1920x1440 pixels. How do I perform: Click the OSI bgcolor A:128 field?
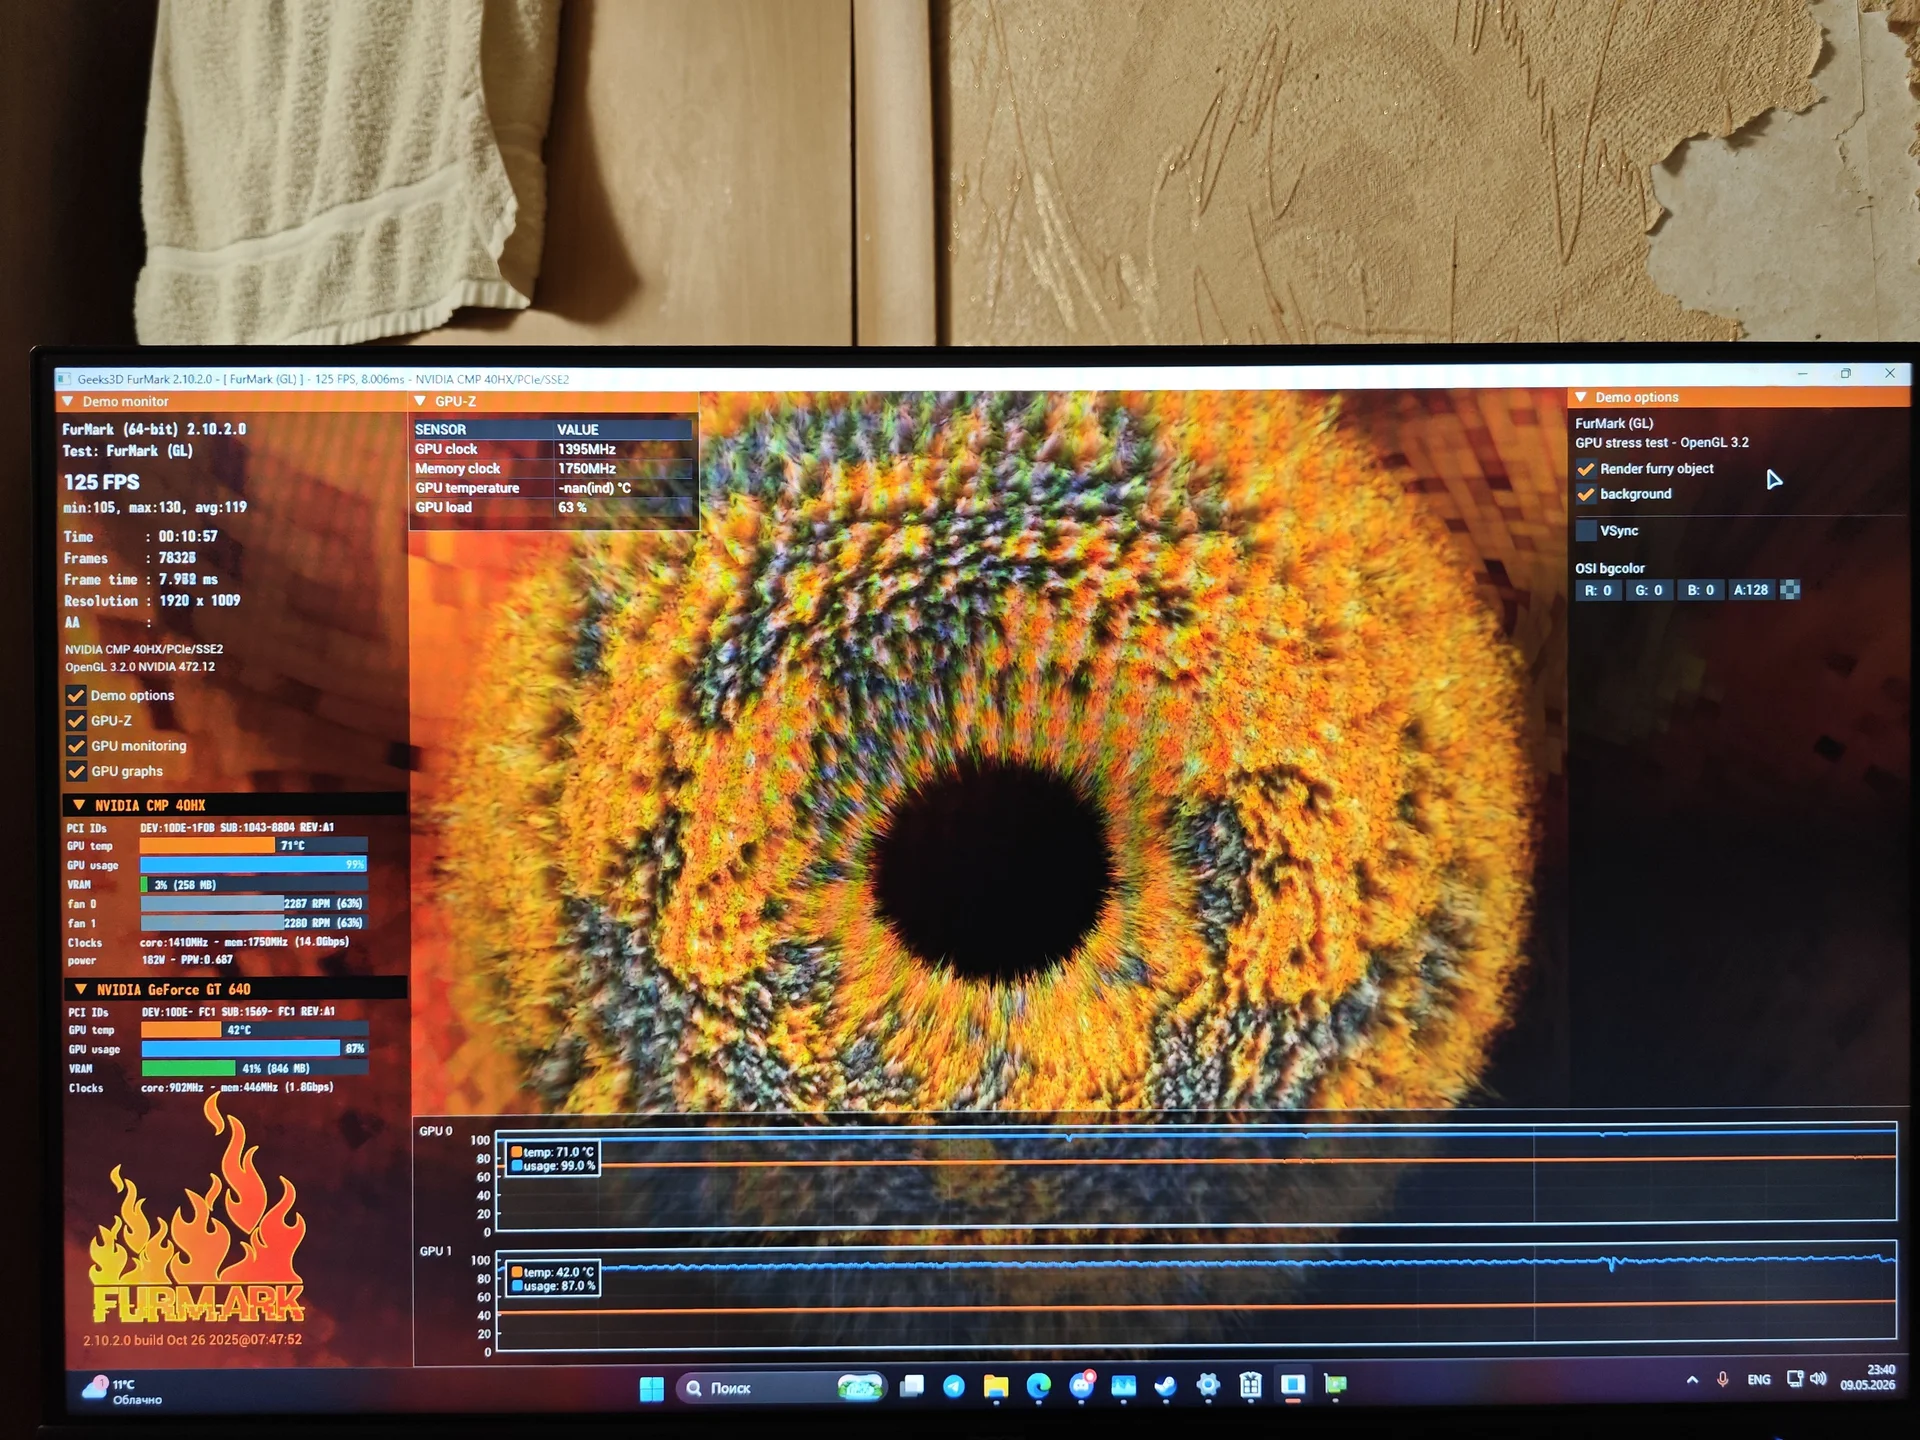pyautogui.click(x=1750, y=590)
